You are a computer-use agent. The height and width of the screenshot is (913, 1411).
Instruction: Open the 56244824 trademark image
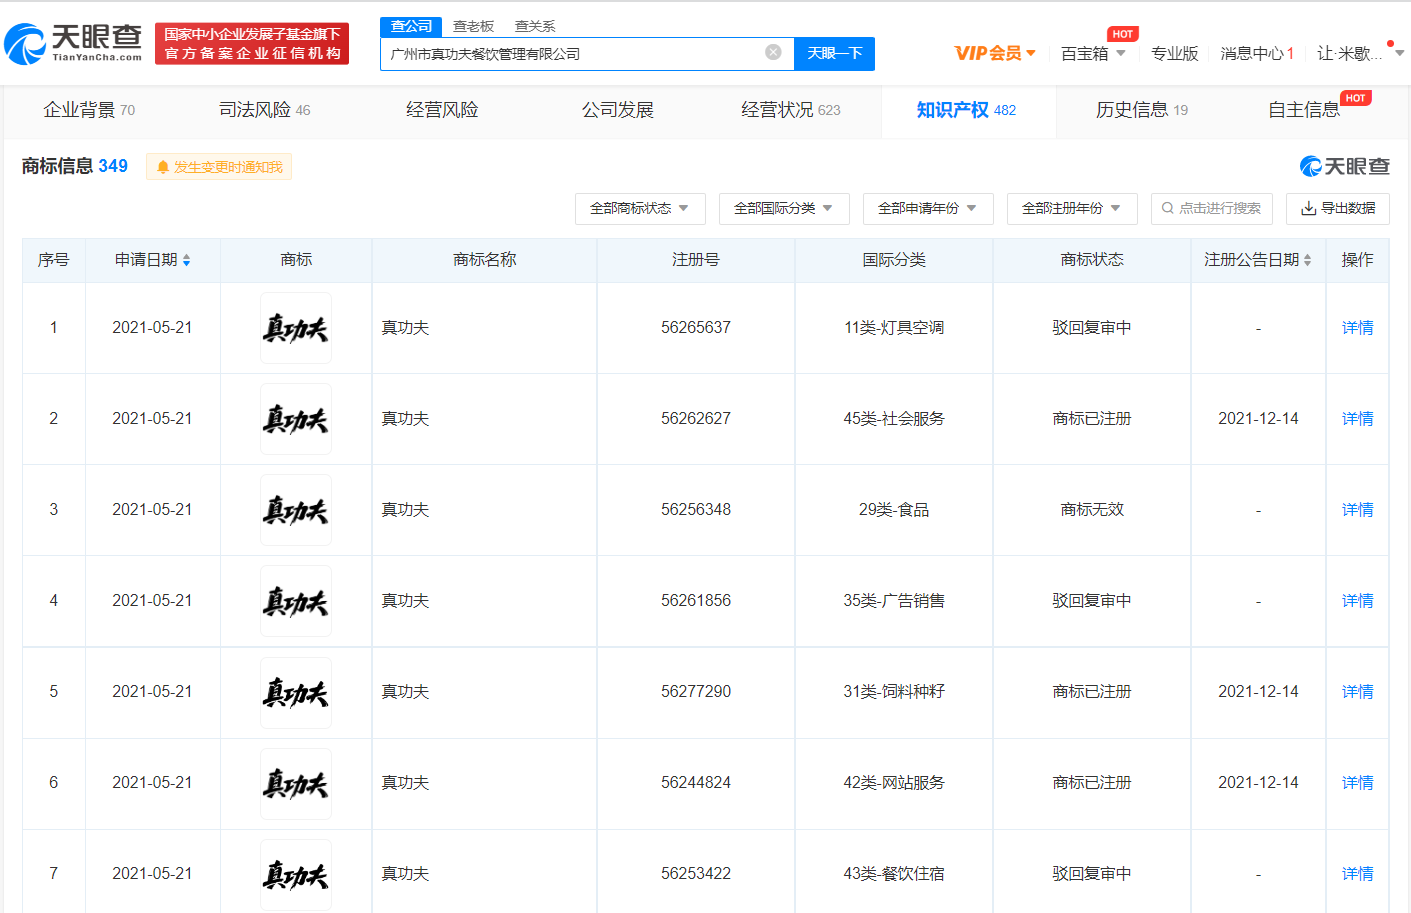[296, 783]
